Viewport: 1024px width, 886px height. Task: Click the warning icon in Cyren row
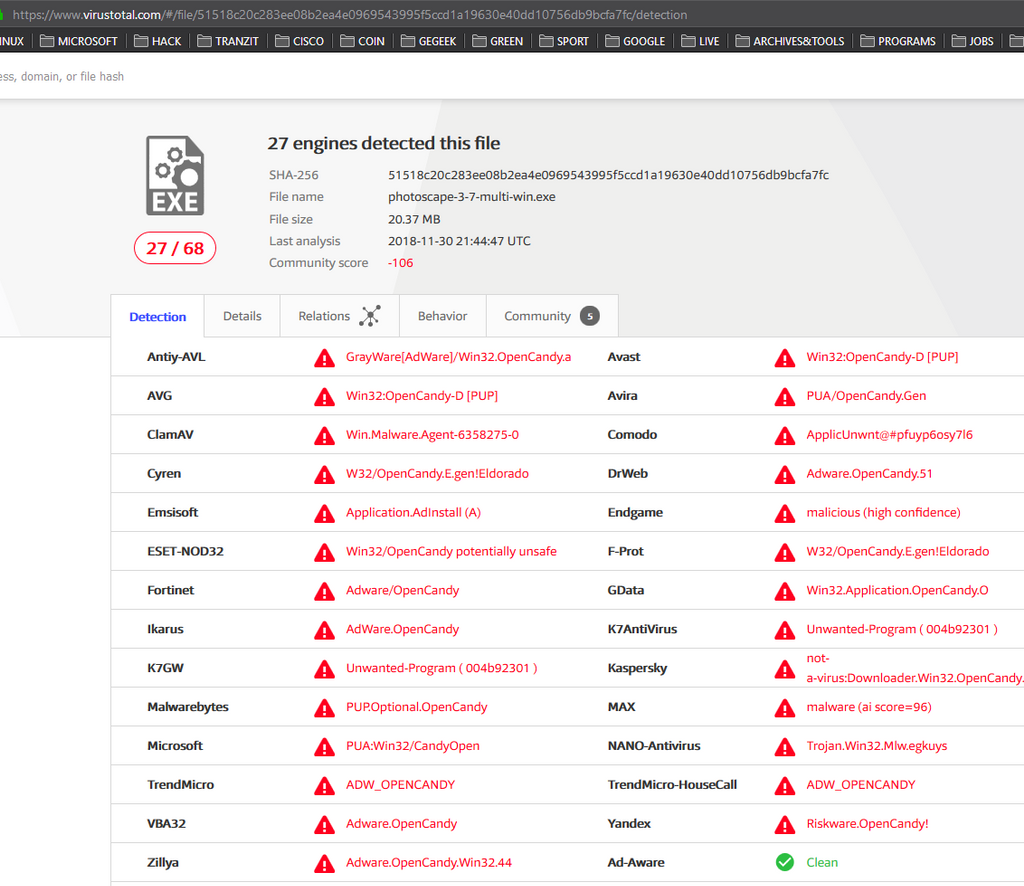pos(324,474)
